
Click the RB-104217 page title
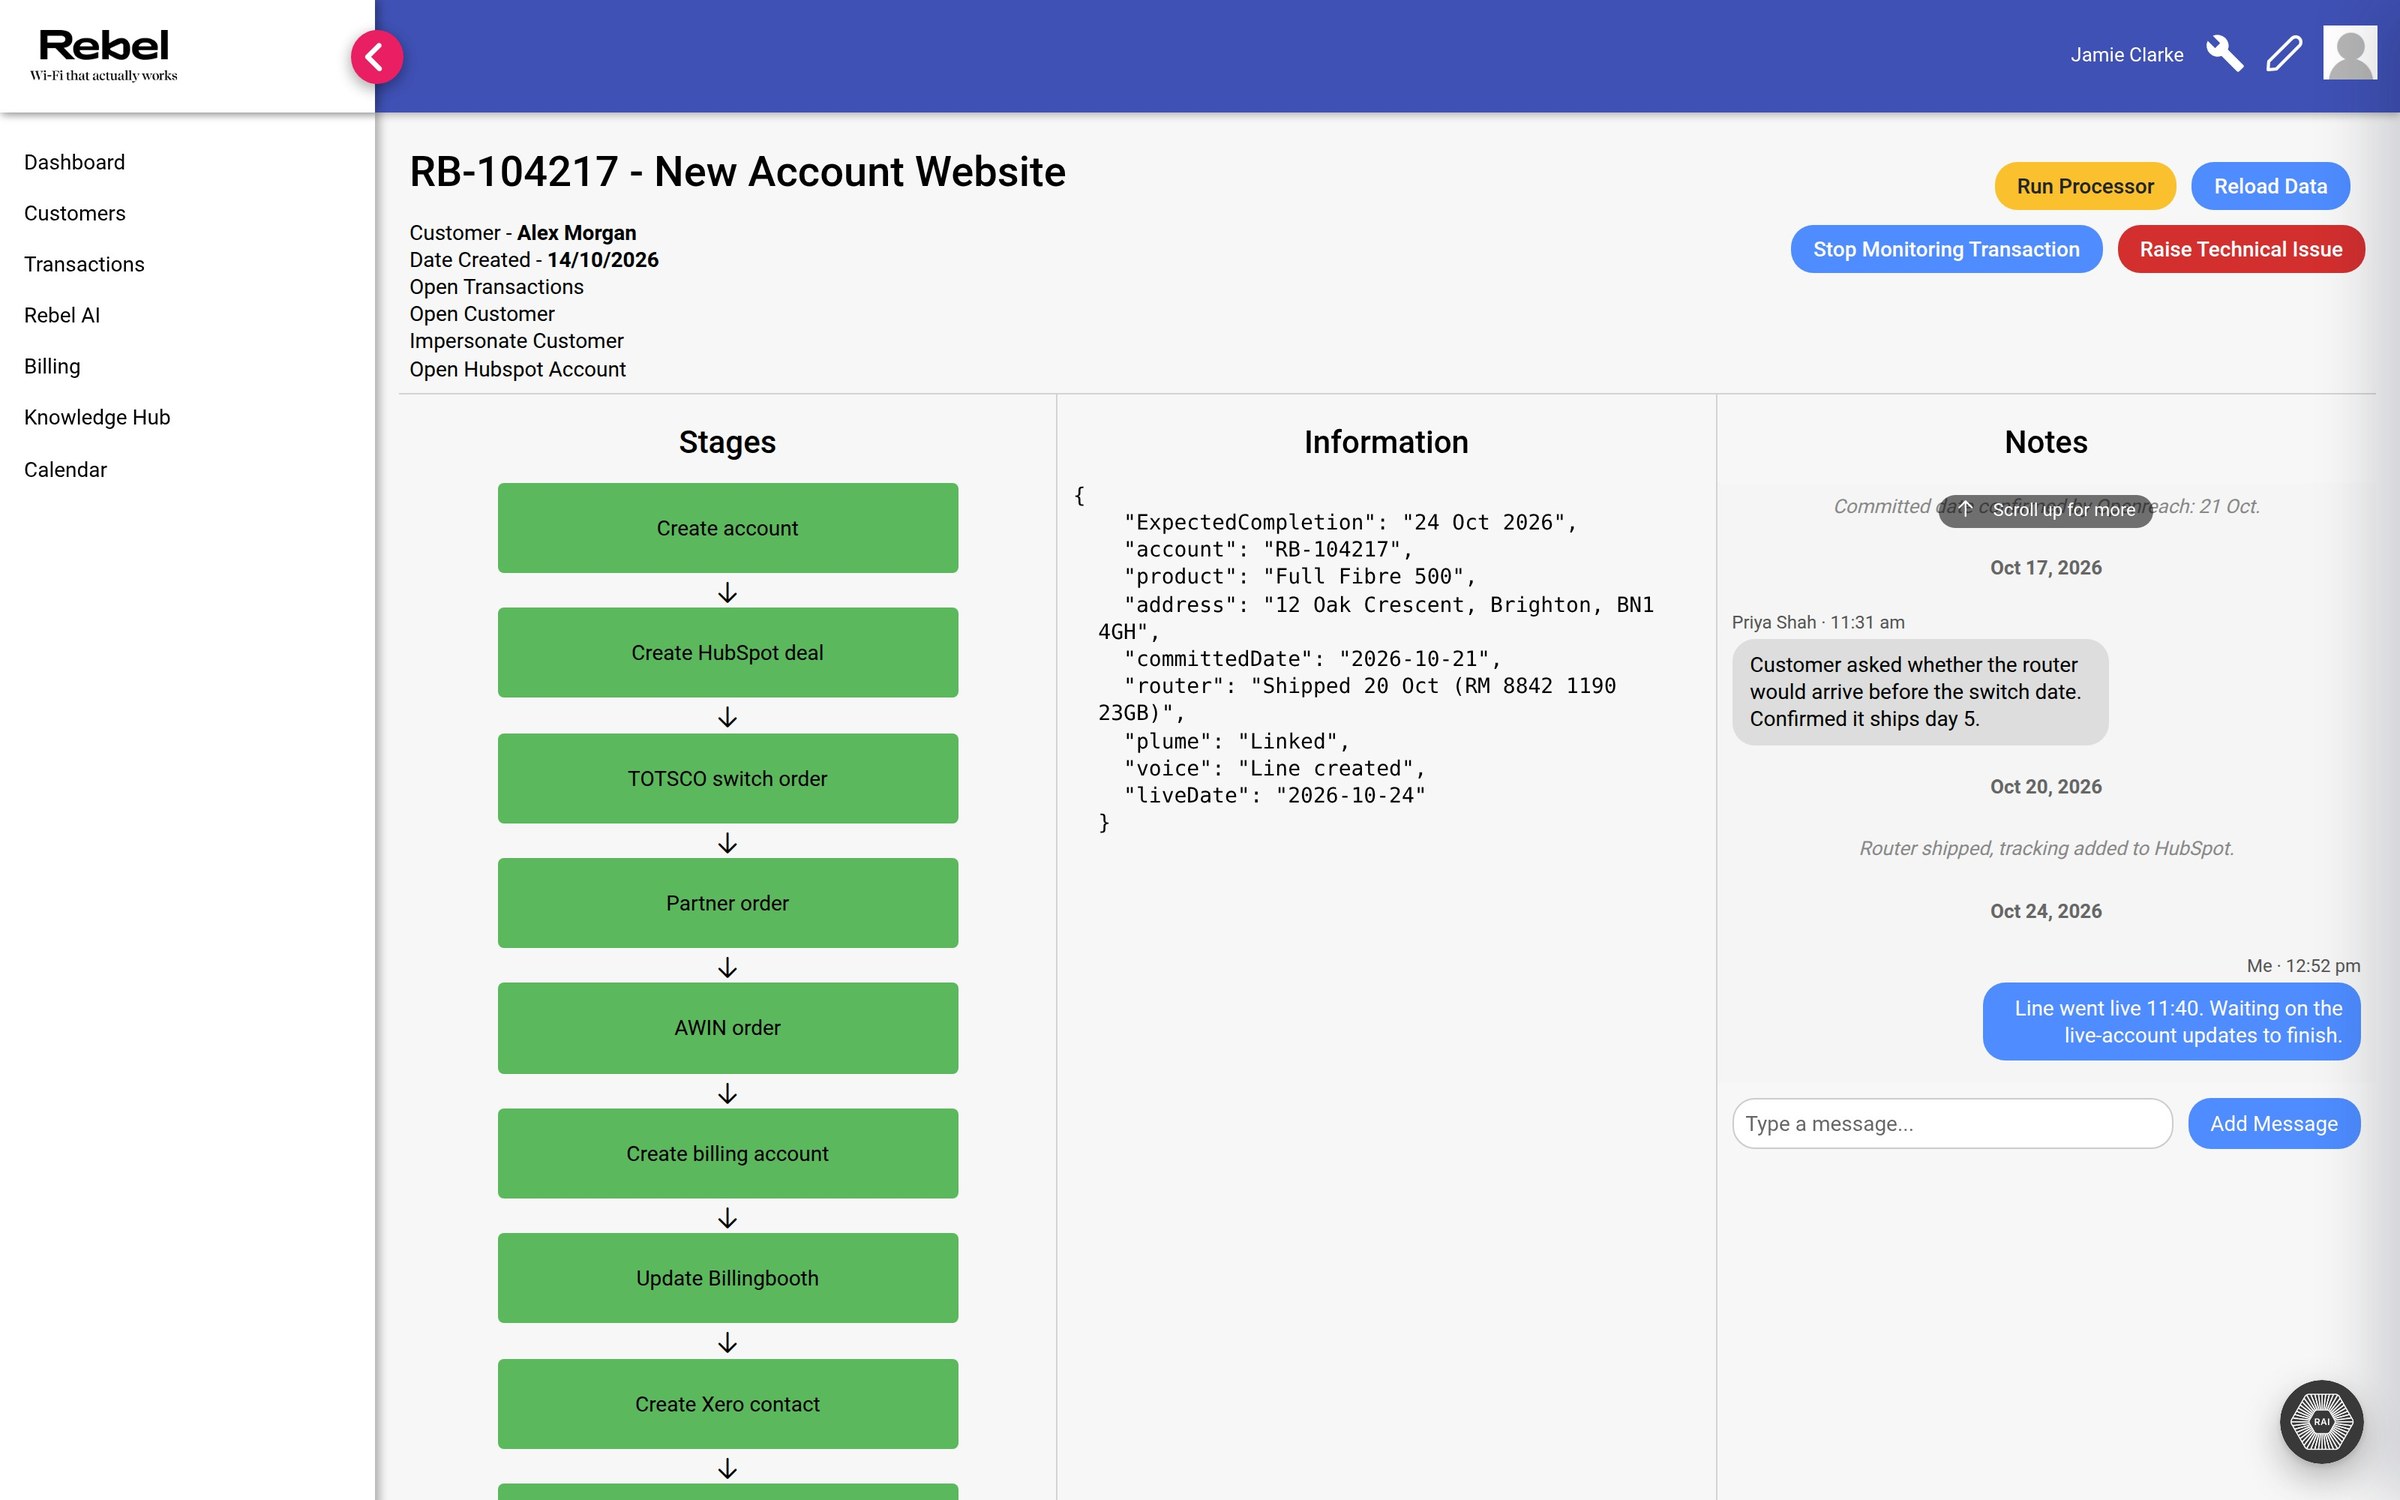(x=737, y=172)
